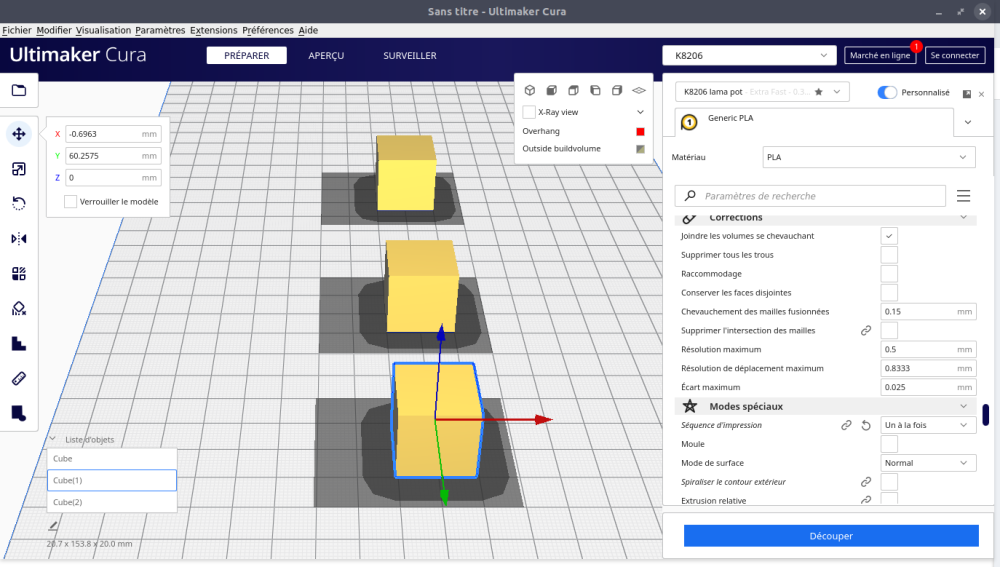Screen dimensions: 1000x567
Task: Select the support blocker tool
Action: point(18,309)
